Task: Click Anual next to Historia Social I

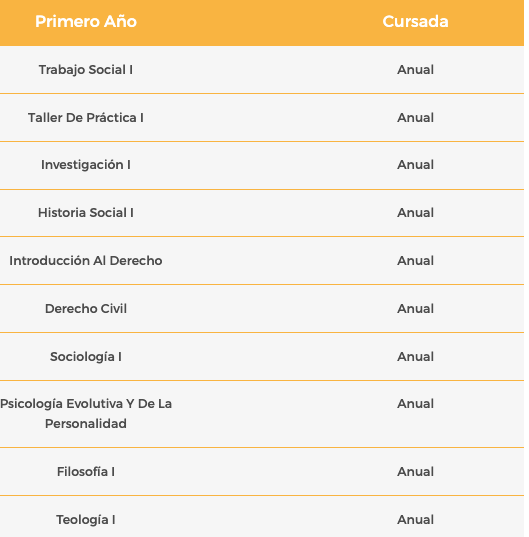Action: tap(415, 213)
